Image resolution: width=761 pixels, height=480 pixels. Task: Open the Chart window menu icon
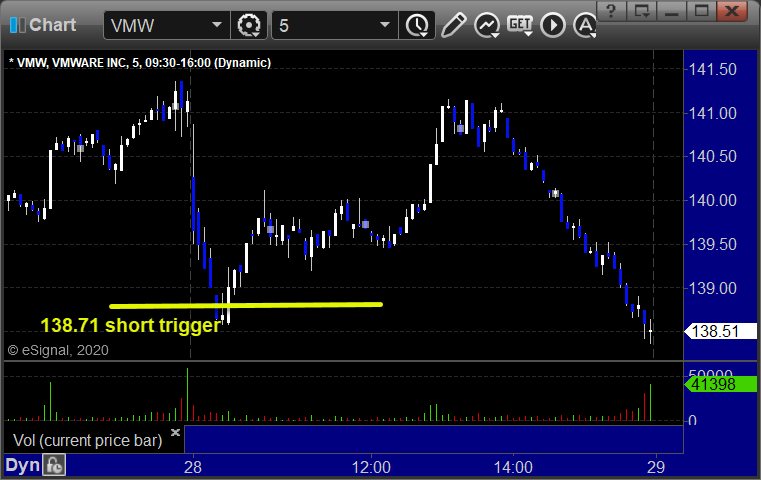(17, 25)
